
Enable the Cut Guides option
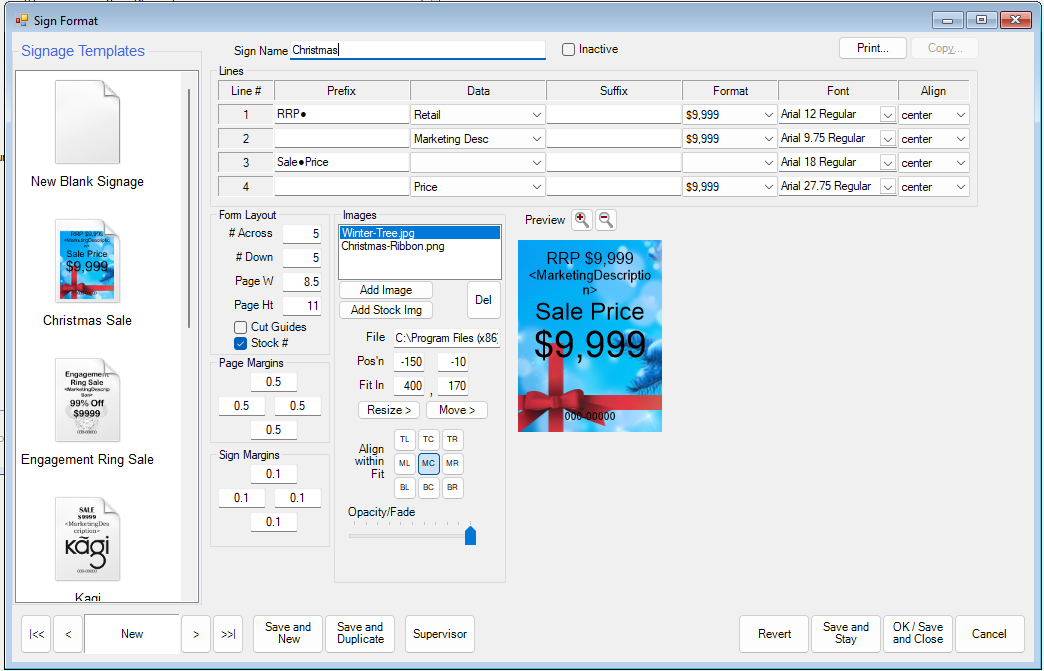coord(240,327)
